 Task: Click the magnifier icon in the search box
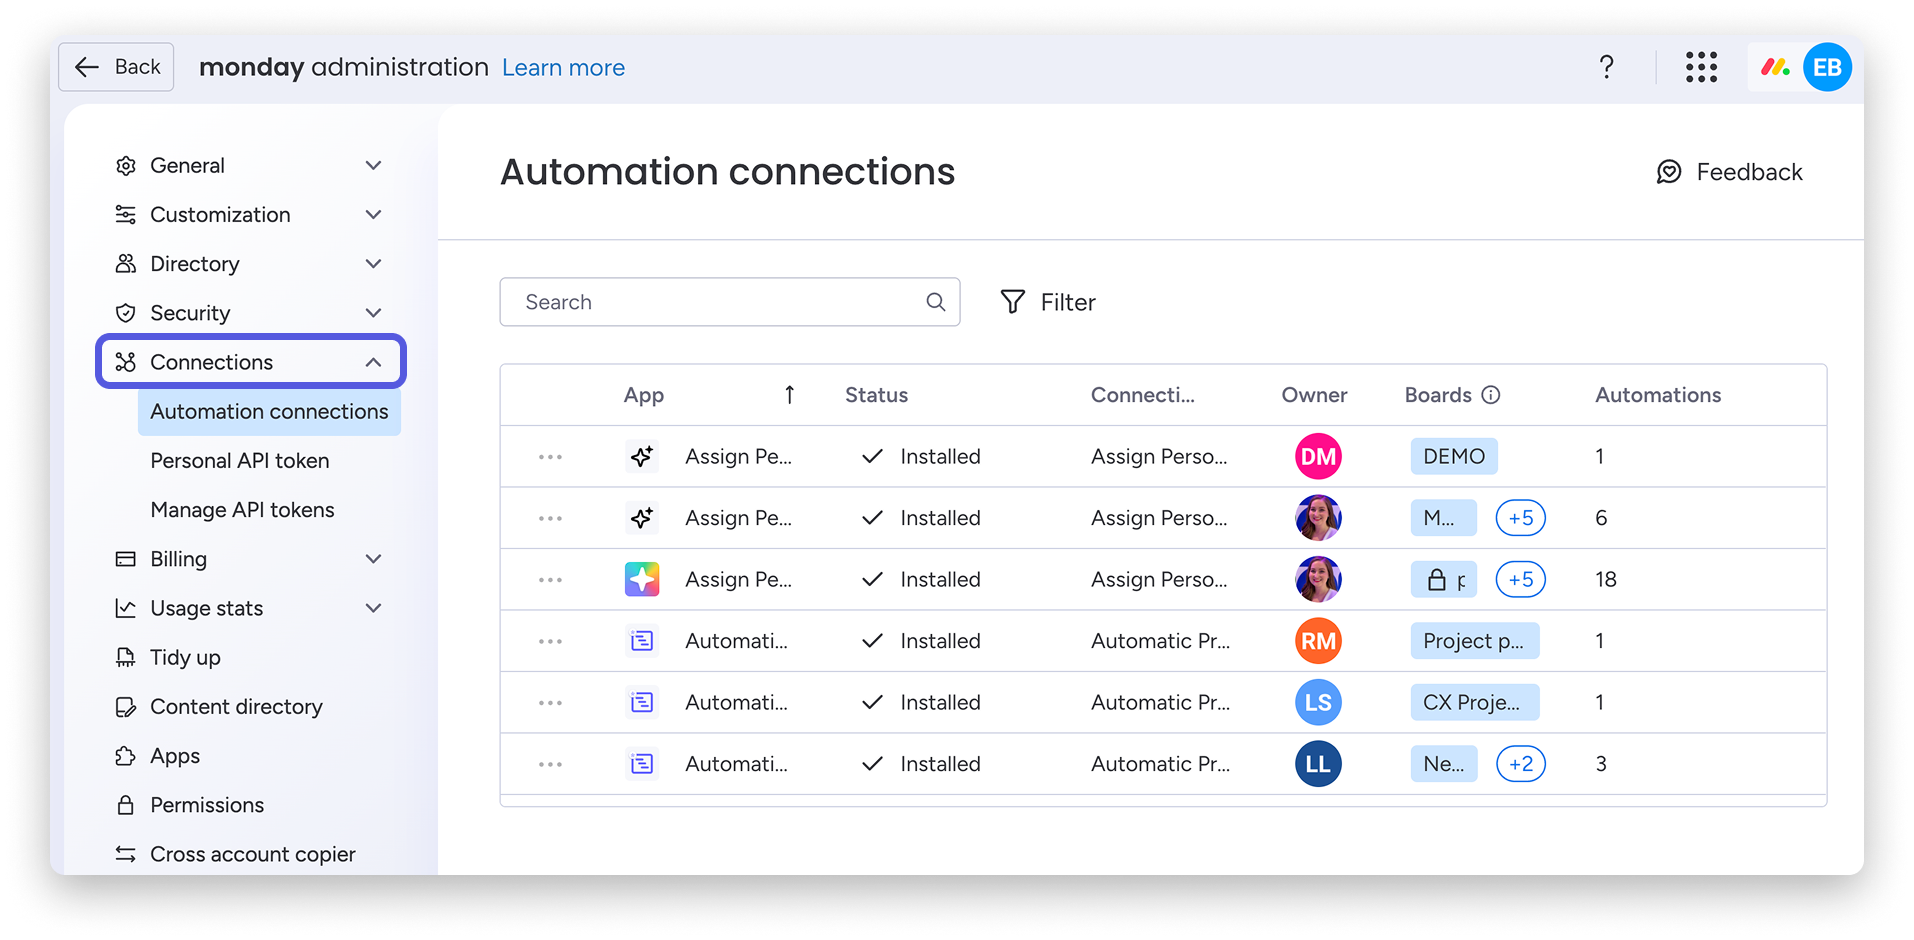(935, 302)
